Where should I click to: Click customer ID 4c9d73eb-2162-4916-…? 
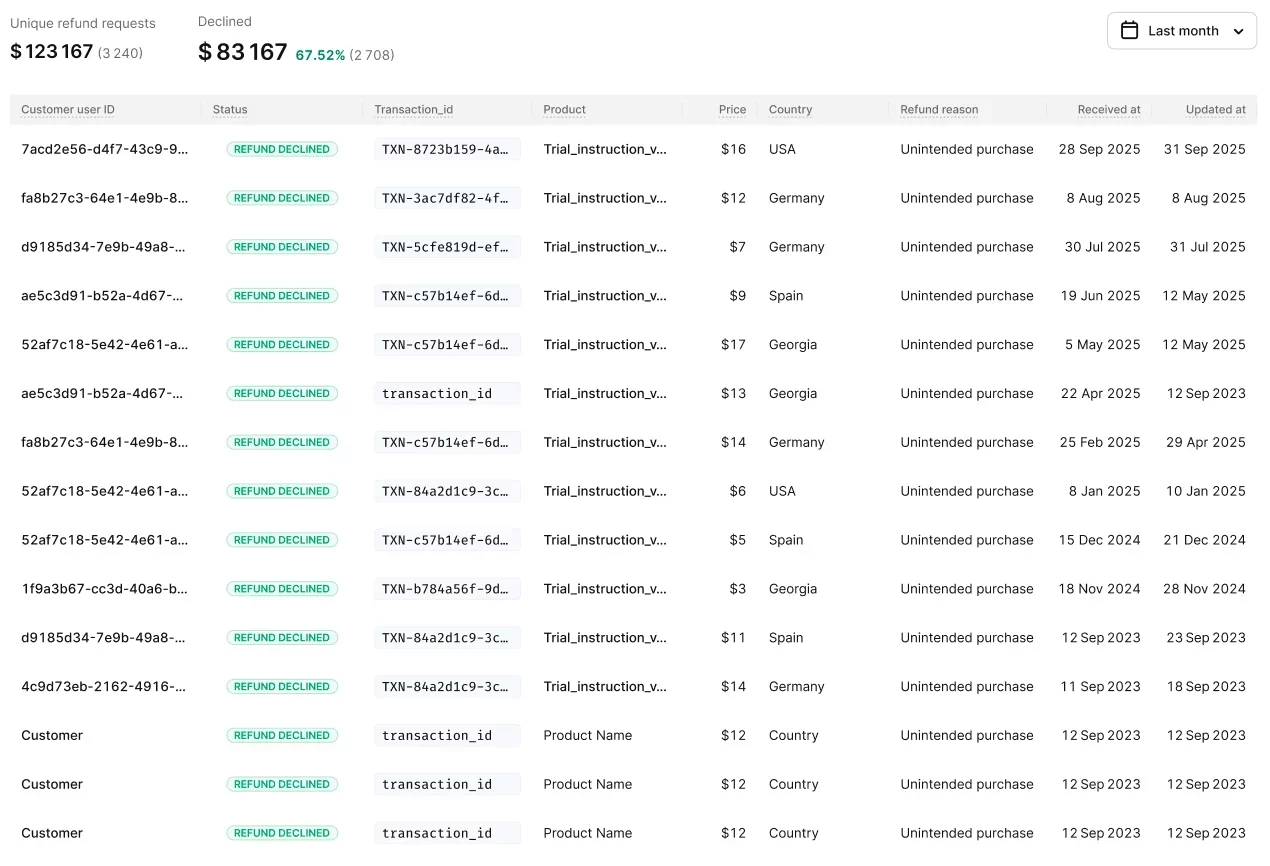pyautogui.click(x=104, y=686)
